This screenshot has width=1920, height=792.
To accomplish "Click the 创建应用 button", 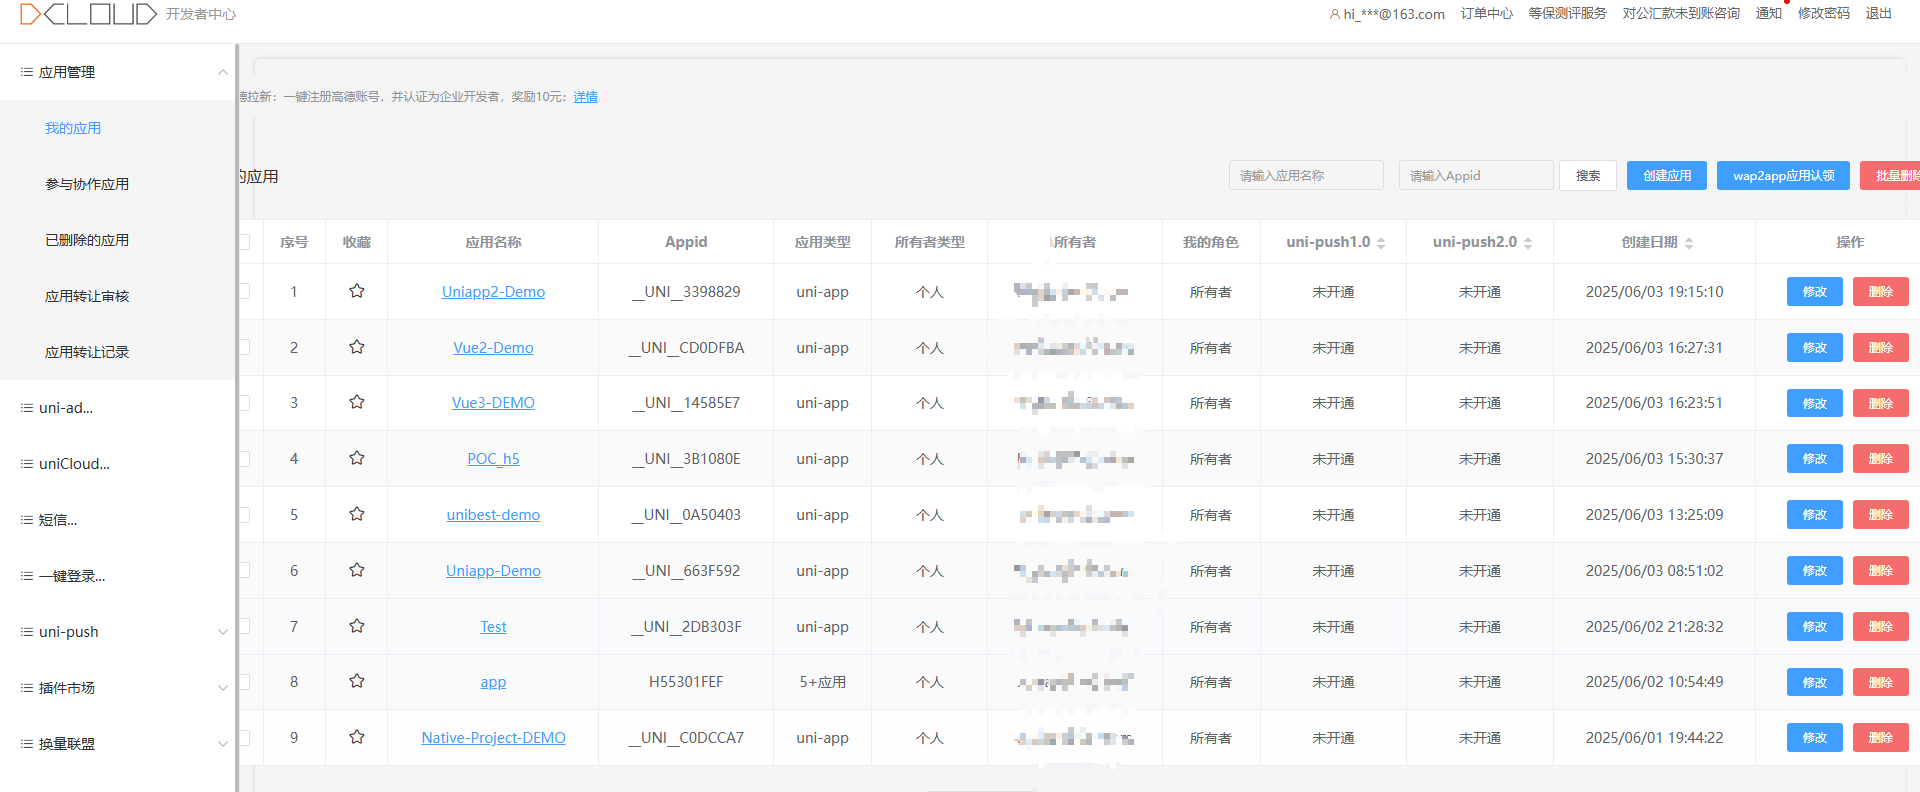I will tap(1667, 175).
